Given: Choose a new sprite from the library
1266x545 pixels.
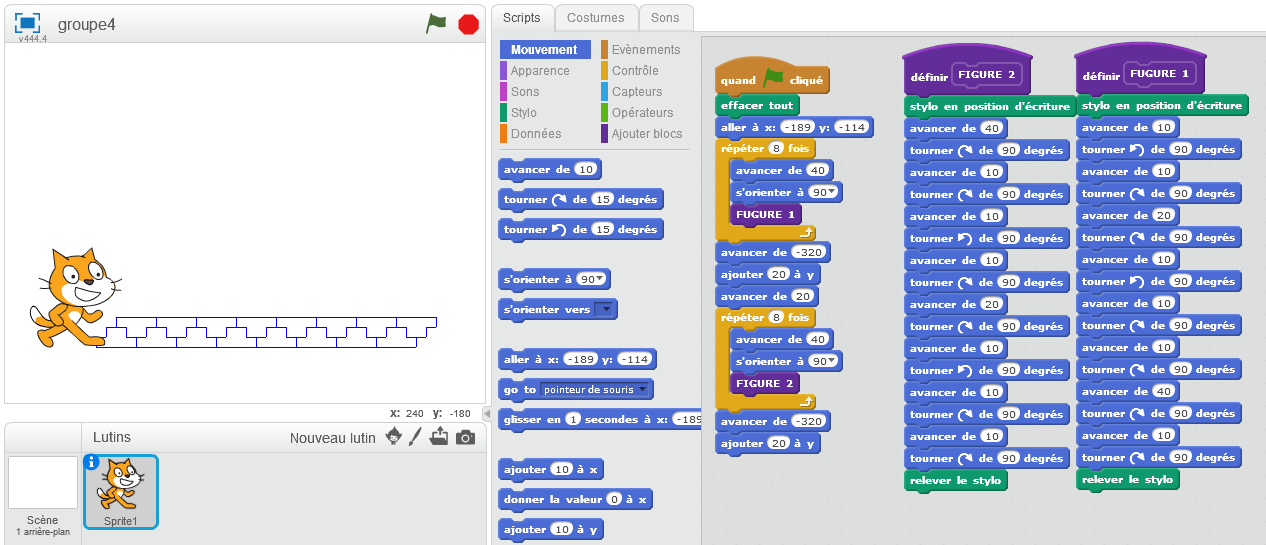Looking at the screenshot, I should [394, 437].
